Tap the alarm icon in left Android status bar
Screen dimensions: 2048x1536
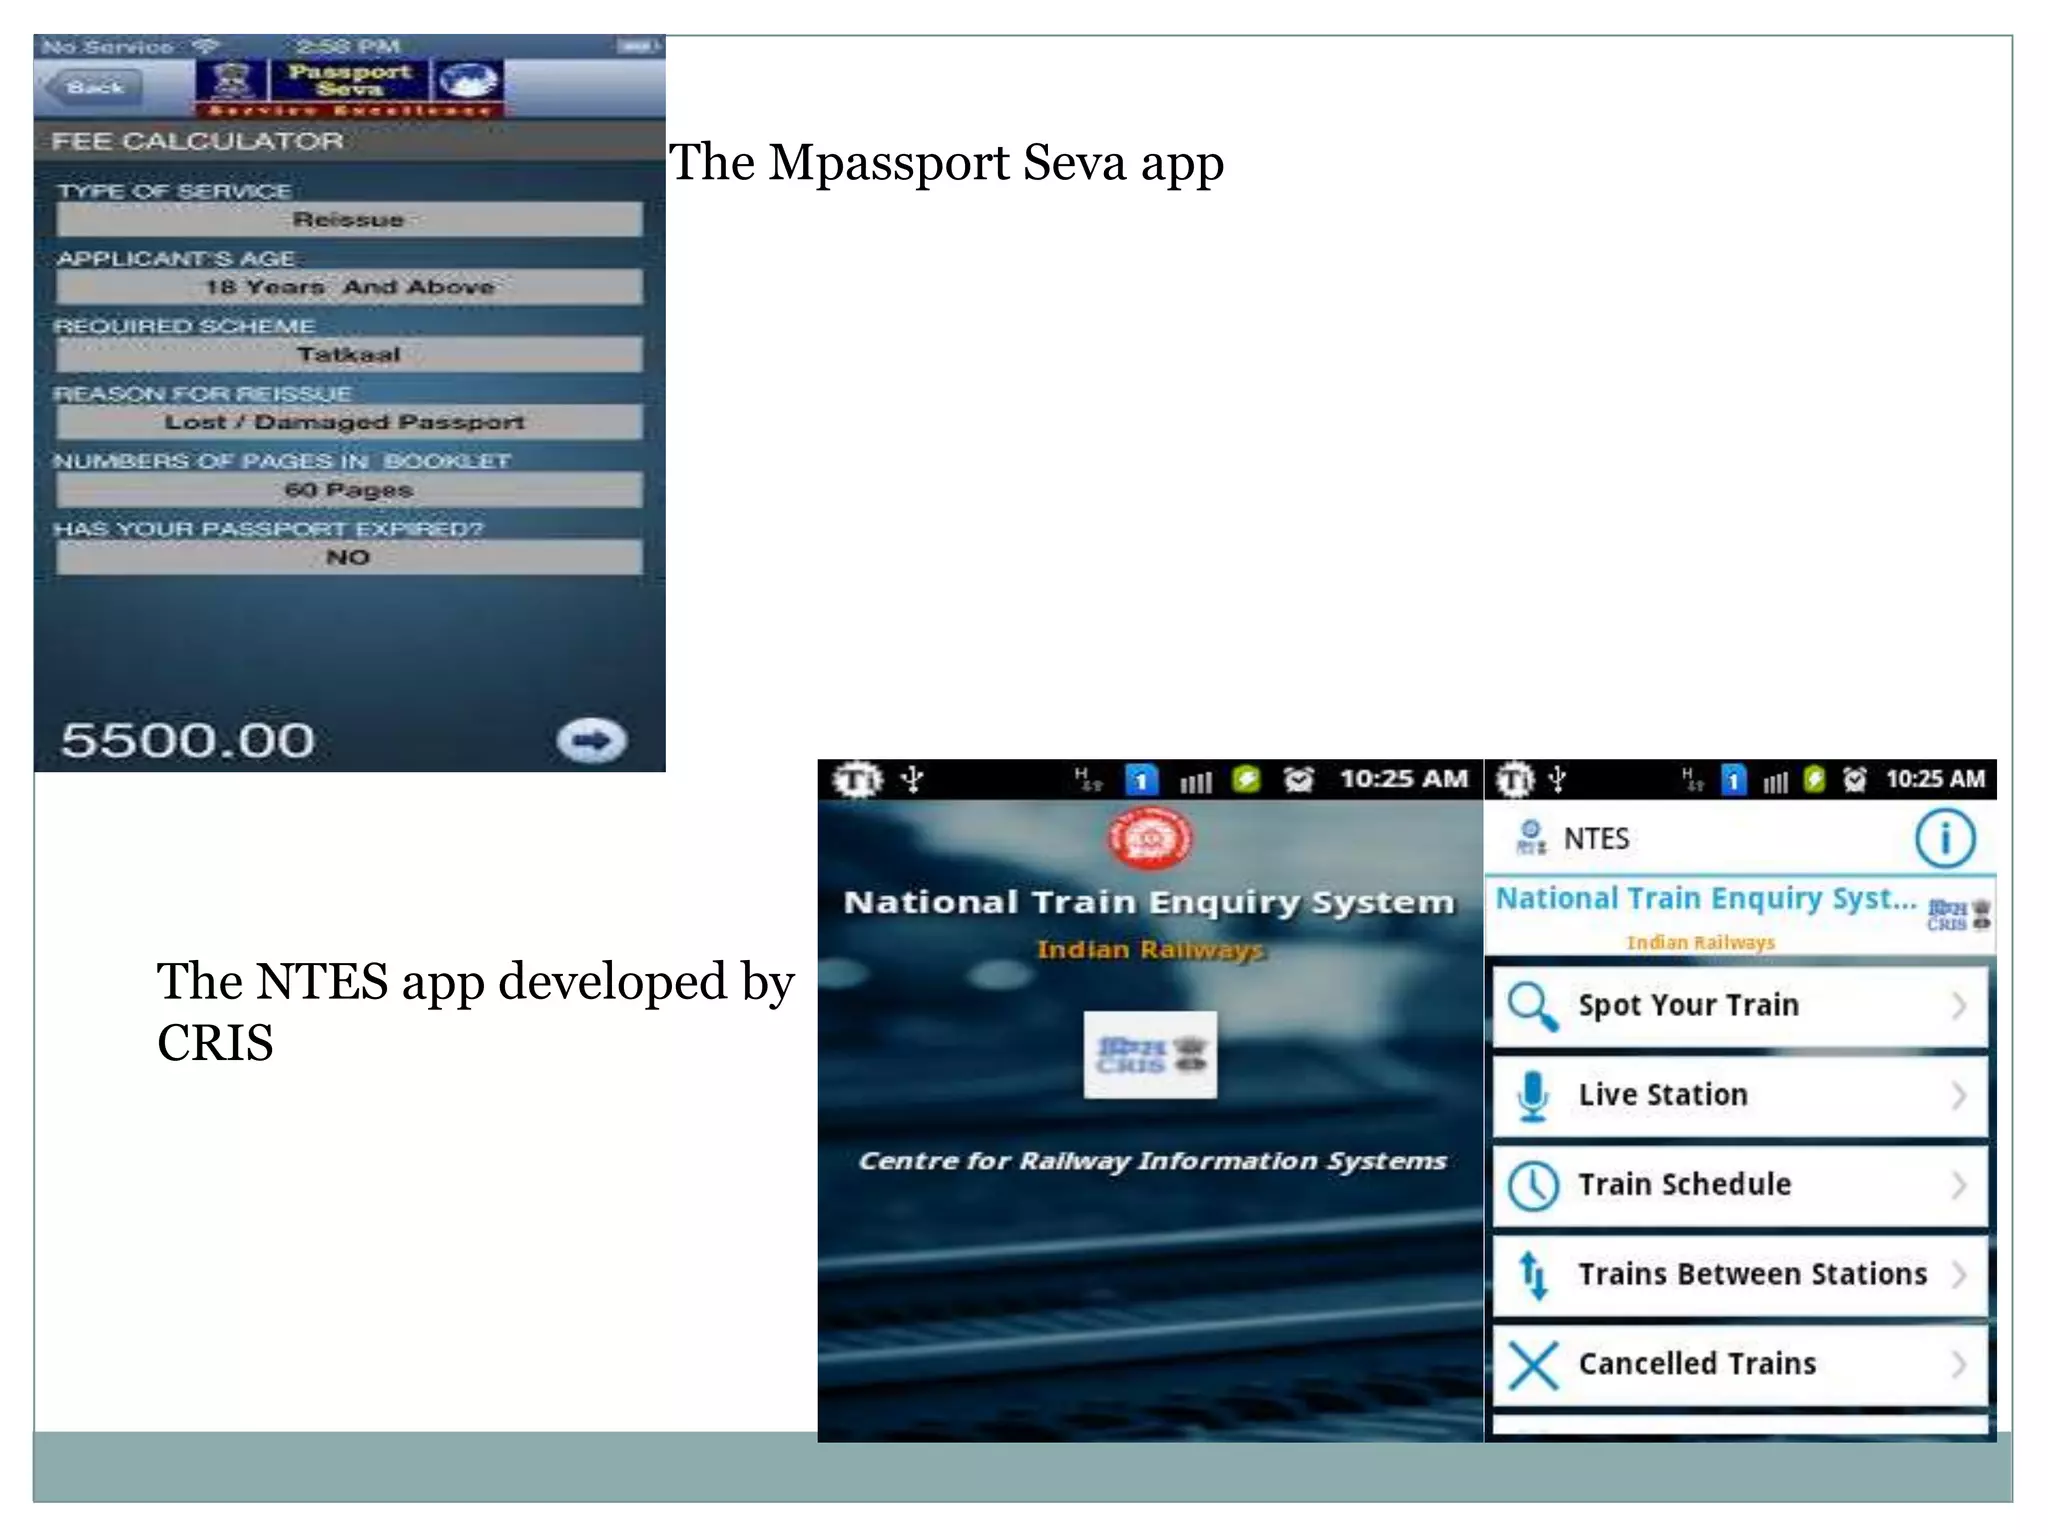coord(1298,779)
